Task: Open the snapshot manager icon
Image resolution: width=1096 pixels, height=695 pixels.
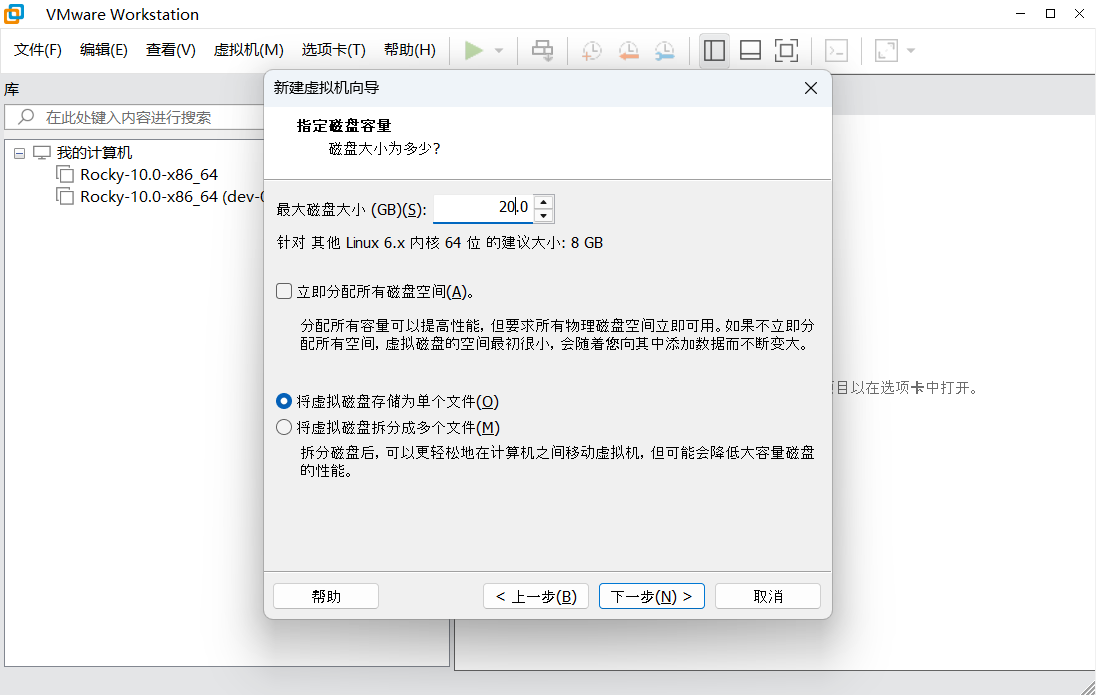Action: [x=665, y=50]
